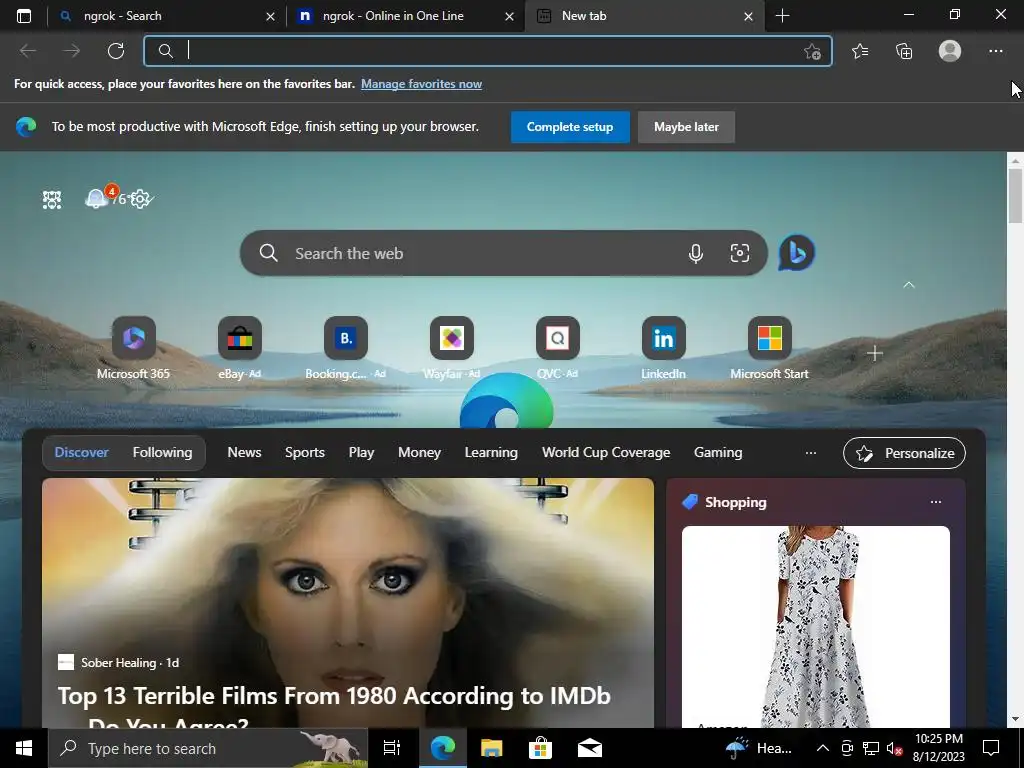
Task: Dismiss setup with Maybe later
Action: (x=686, y=127)
